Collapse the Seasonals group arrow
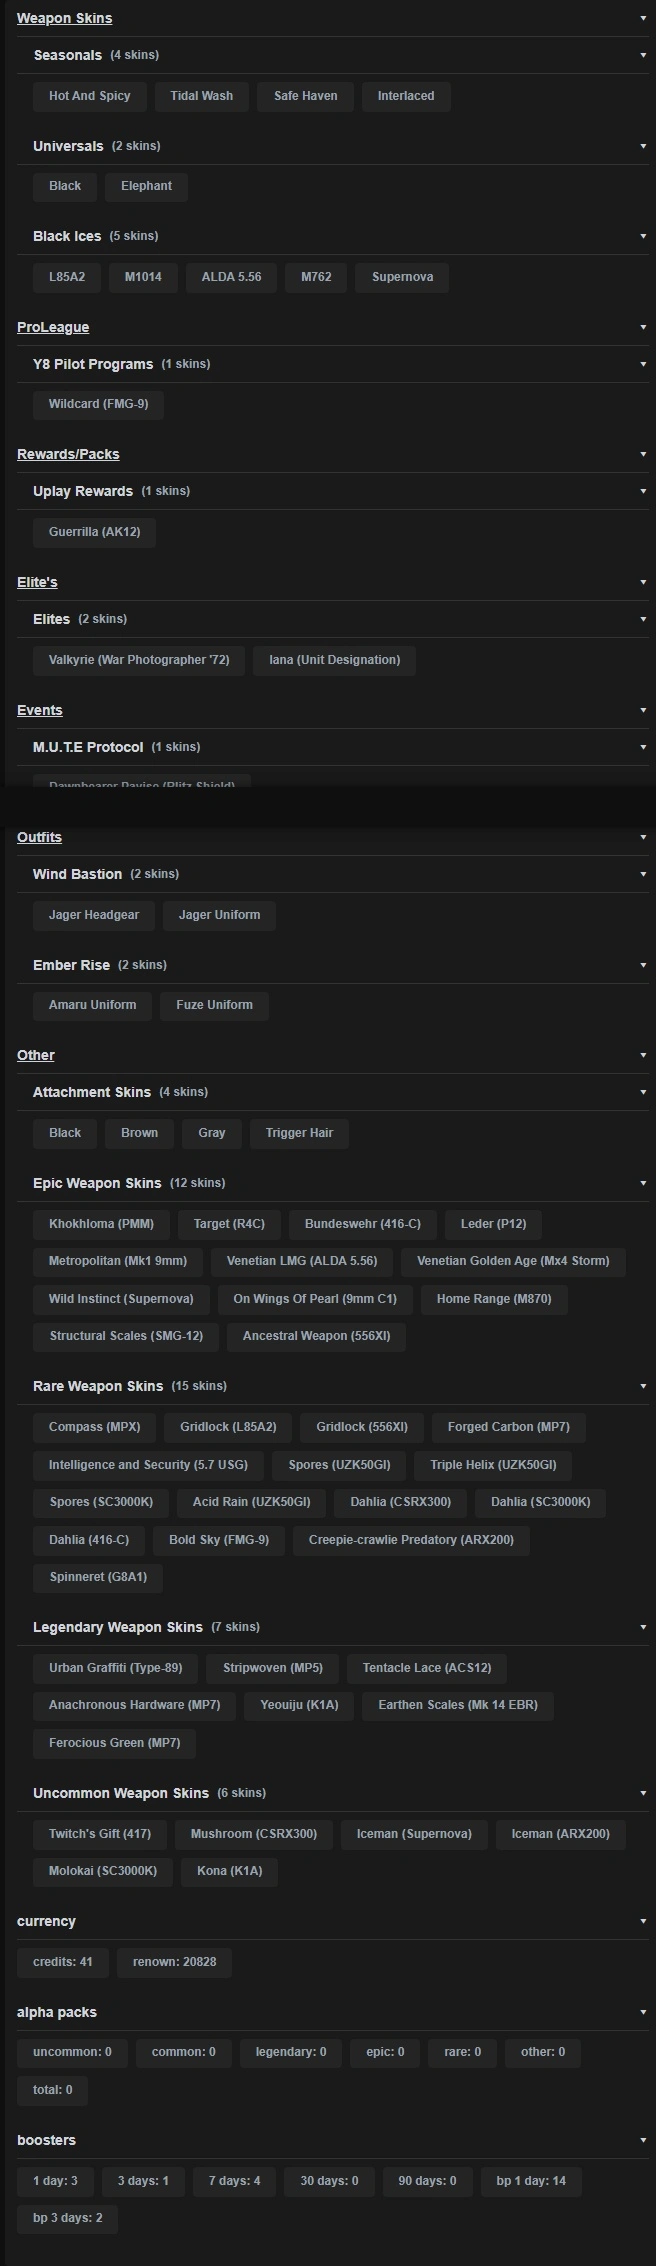This screenshot has height=2266, width=656. click(643, 55)
